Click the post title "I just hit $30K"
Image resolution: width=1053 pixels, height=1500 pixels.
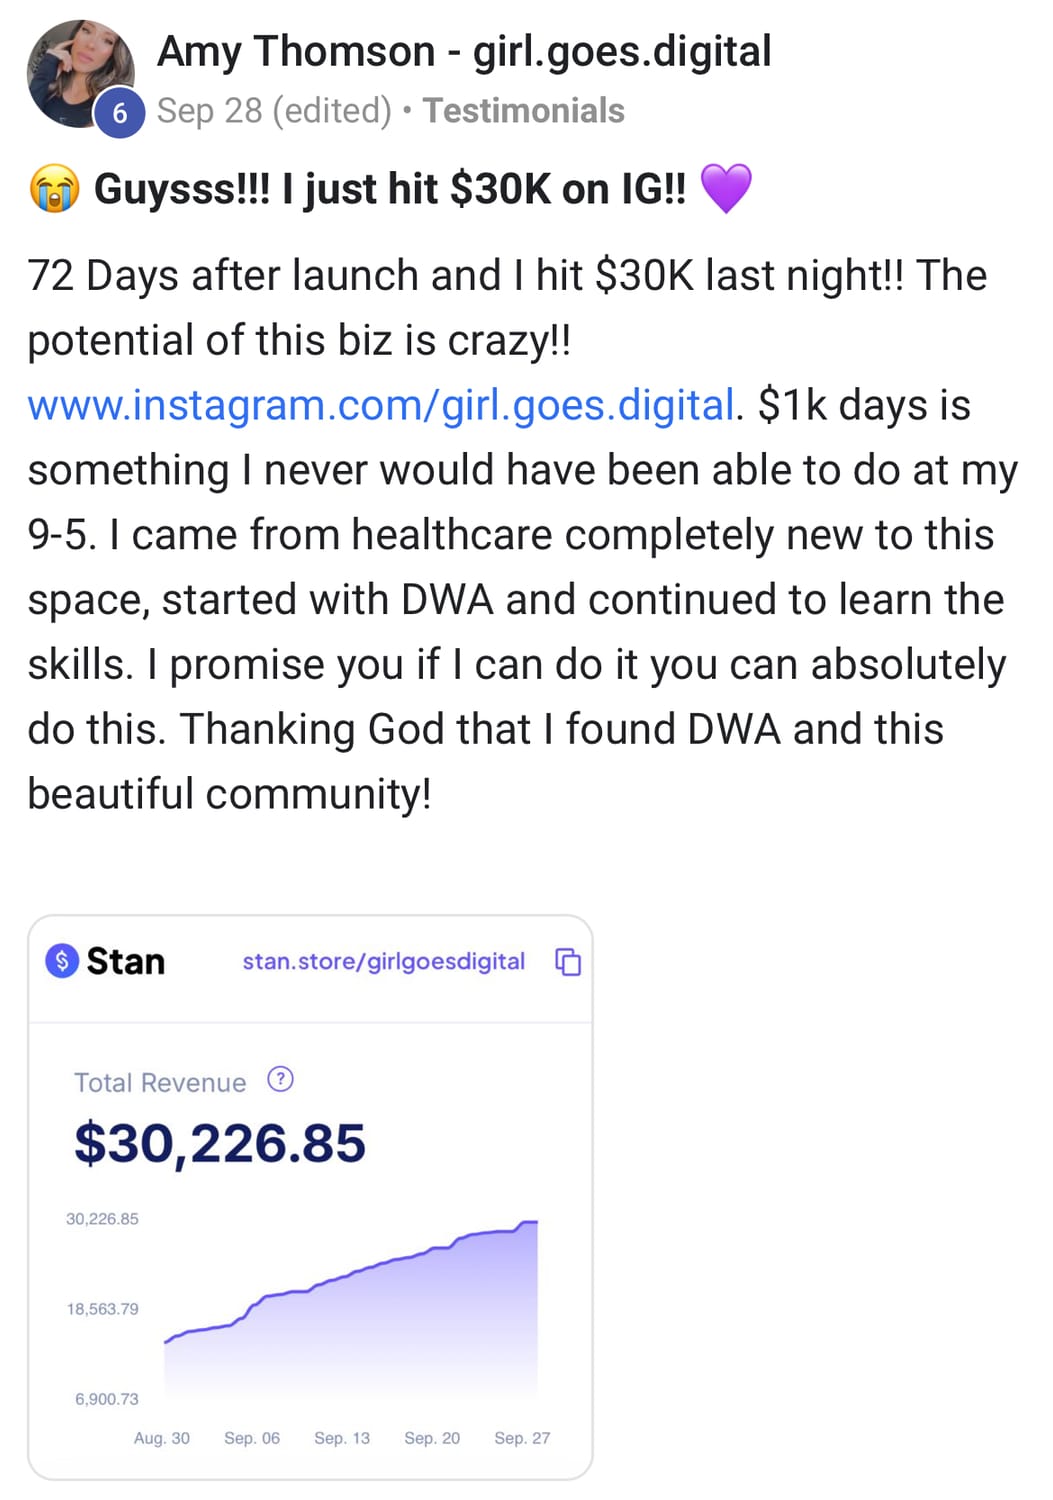[390, 188]
